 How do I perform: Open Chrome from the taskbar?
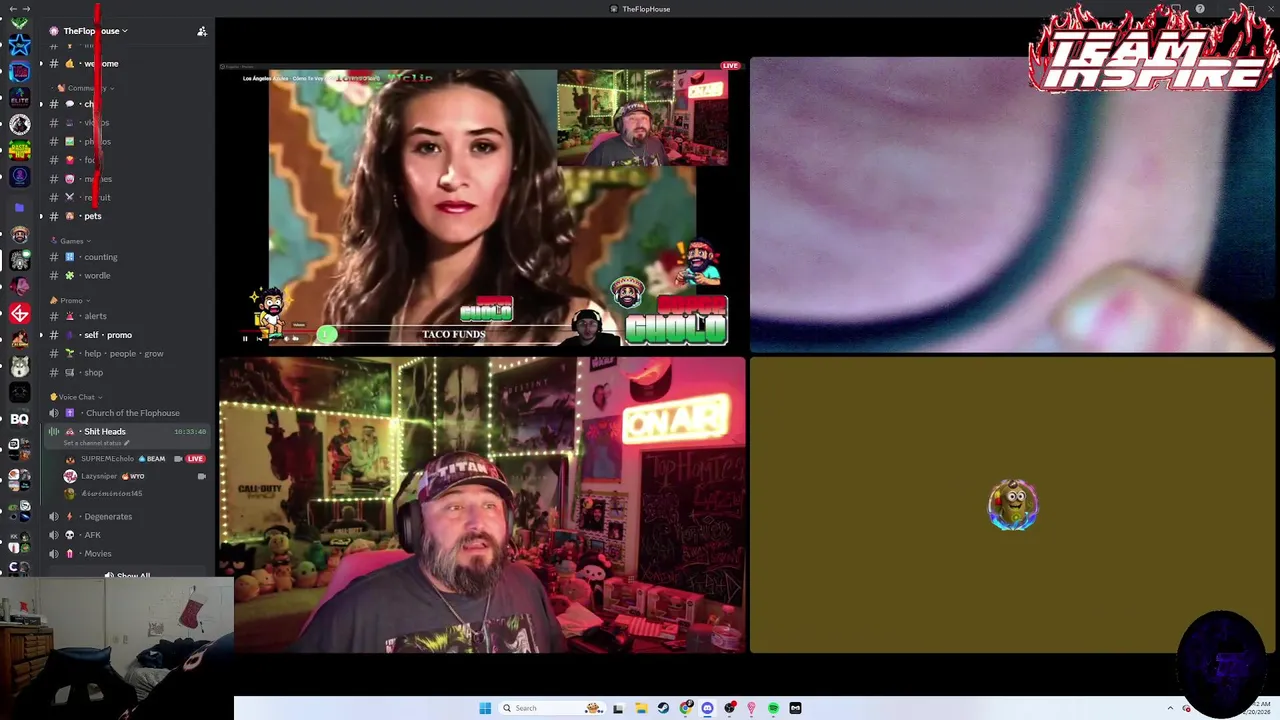[x=685, y=708]
